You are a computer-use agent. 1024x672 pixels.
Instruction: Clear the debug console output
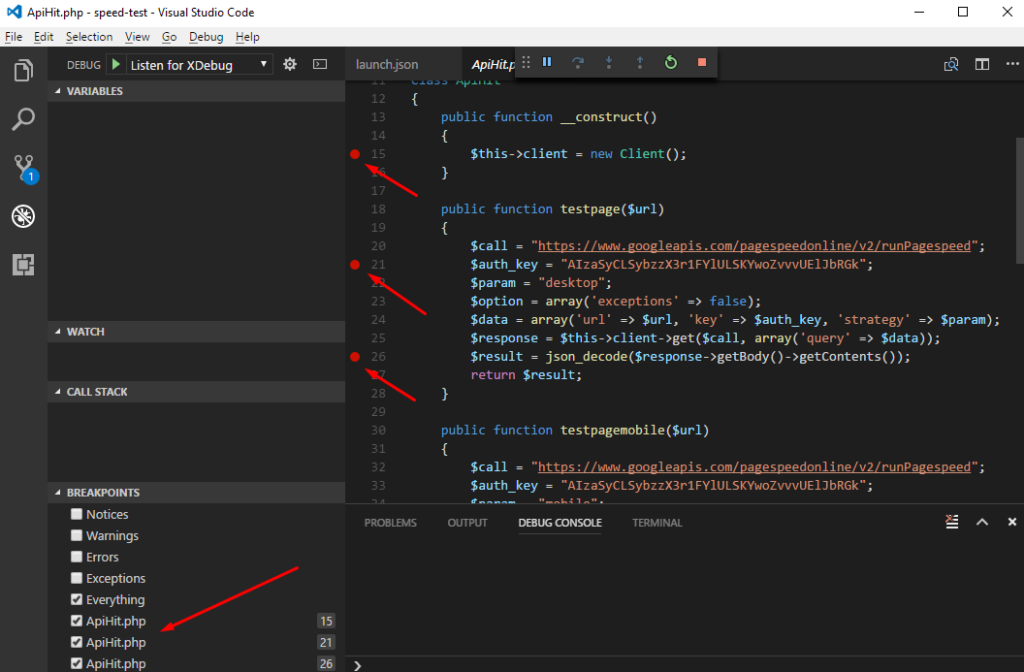coord(953,522)
